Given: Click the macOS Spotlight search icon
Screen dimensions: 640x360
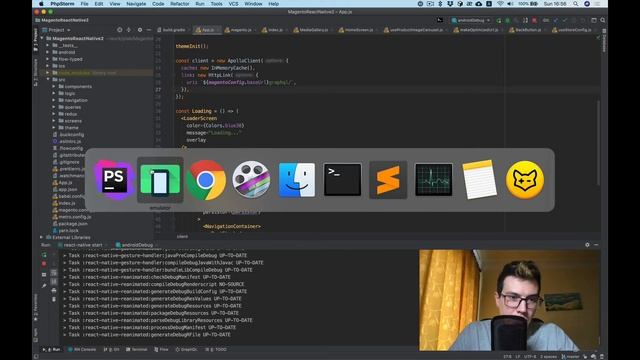Looking at the screenshot, I should tap(576, 4).
